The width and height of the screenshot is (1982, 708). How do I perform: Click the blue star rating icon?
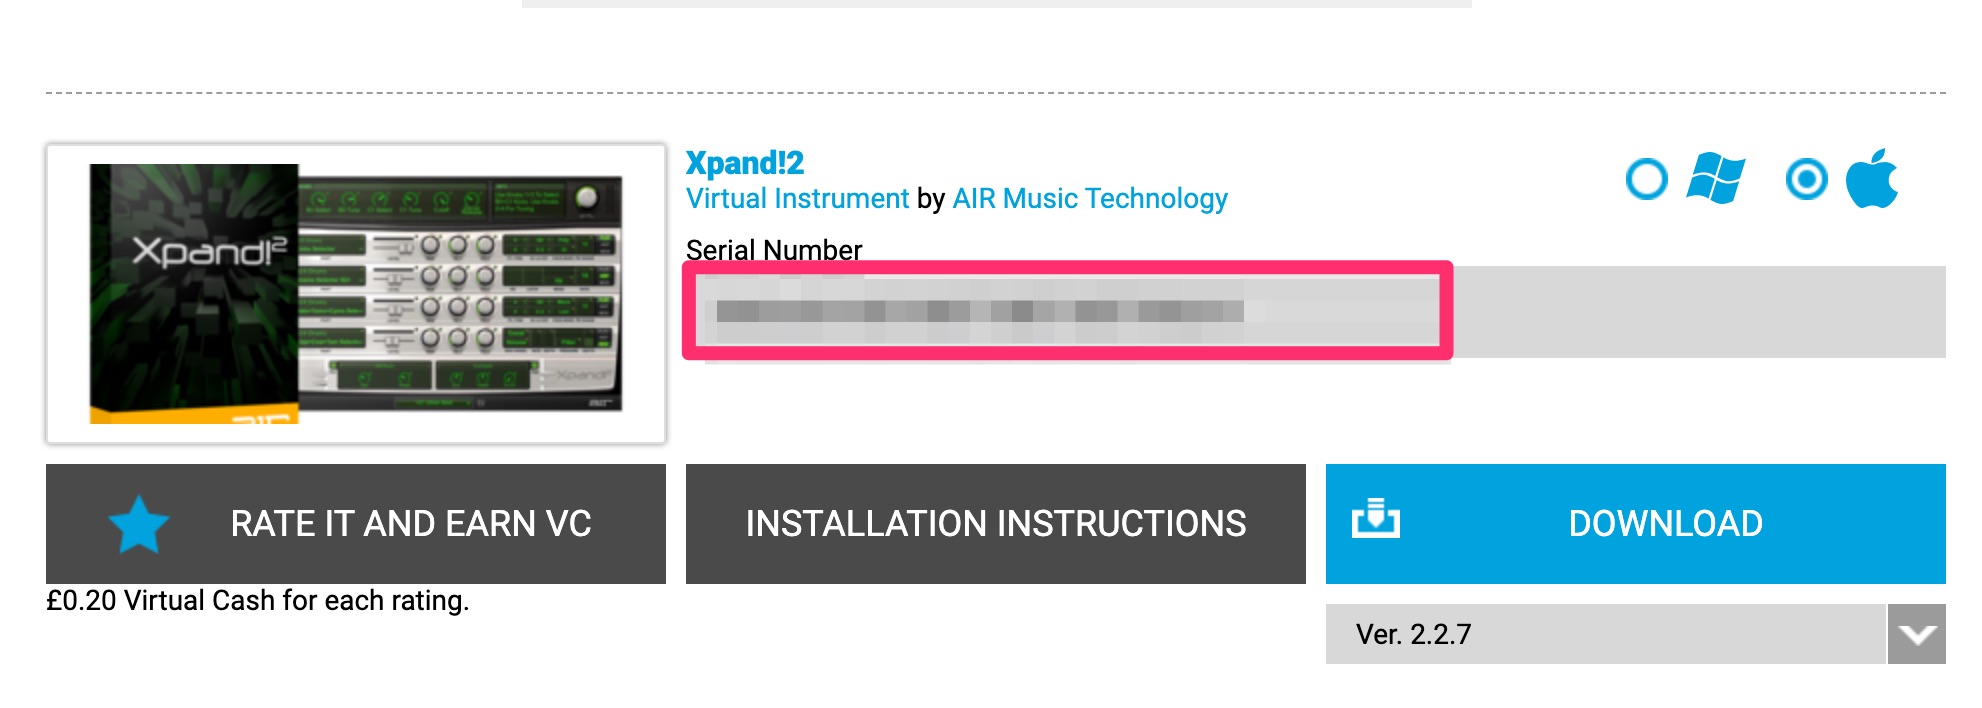pos(138,524)
